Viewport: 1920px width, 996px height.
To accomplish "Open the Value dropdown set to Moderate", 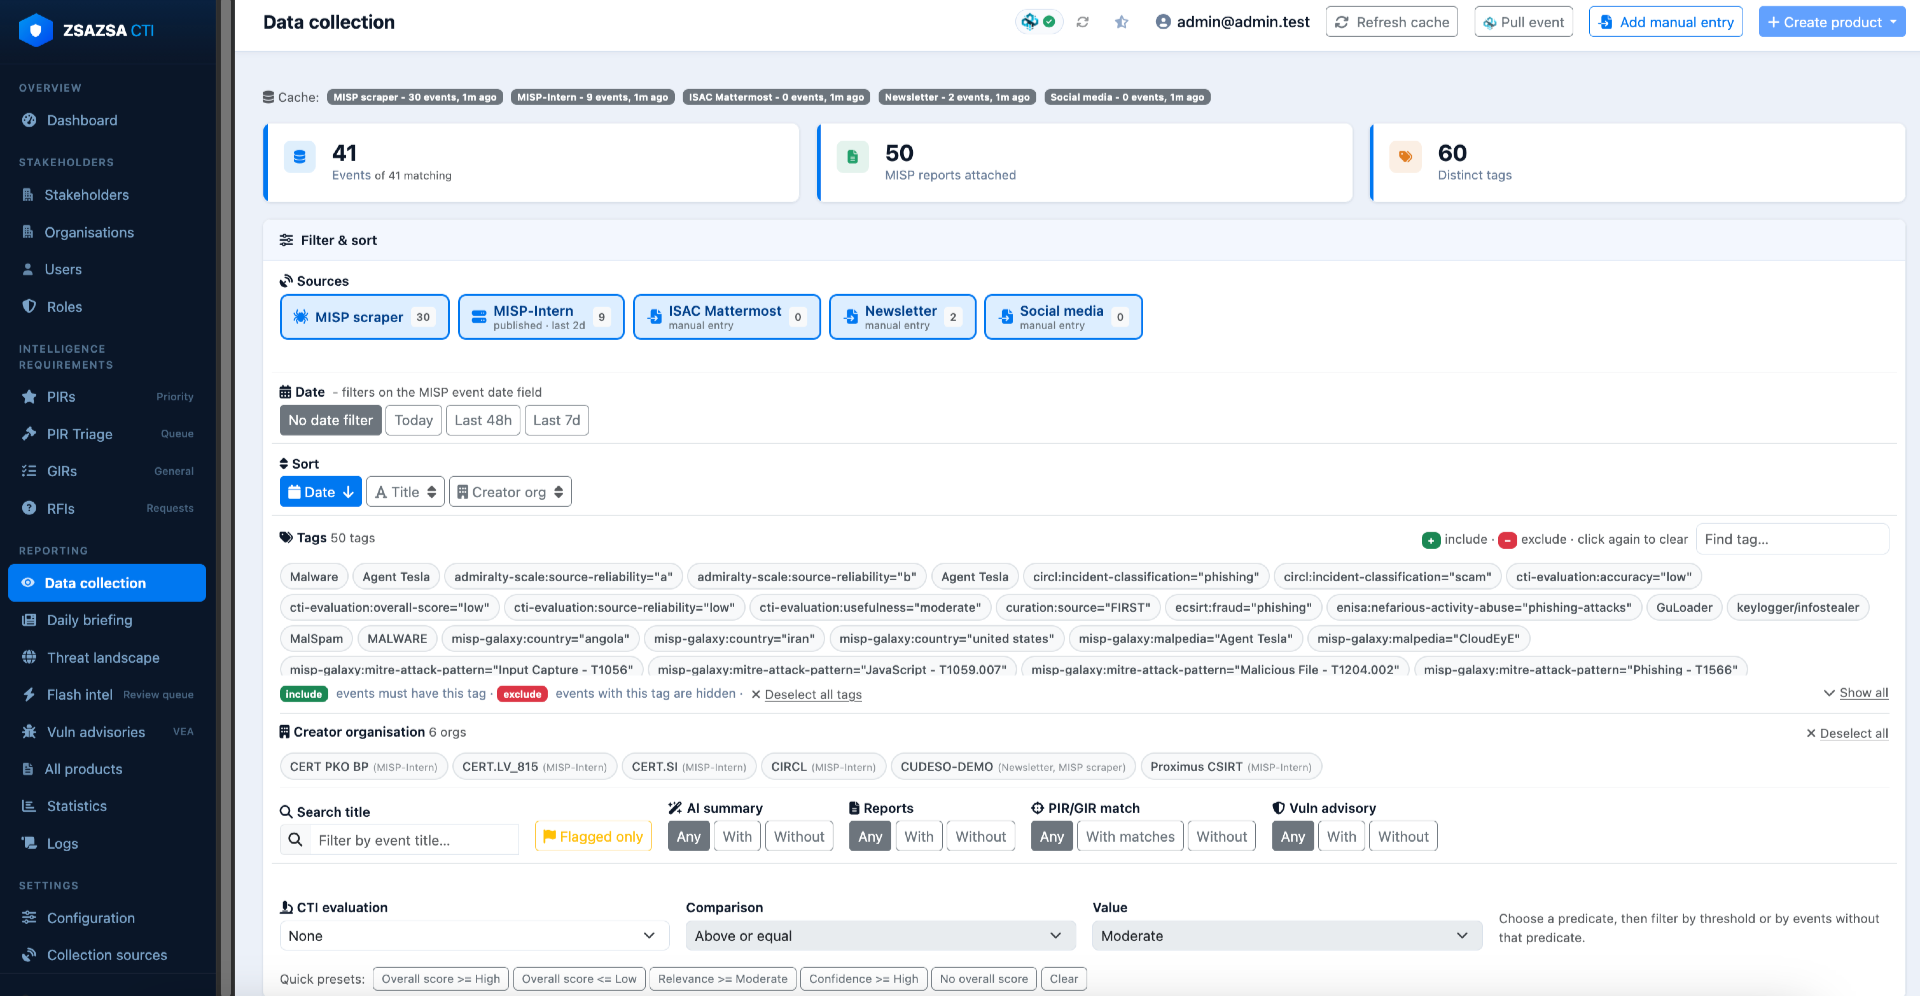I will pyautogui.click(x=1287, y=936).
